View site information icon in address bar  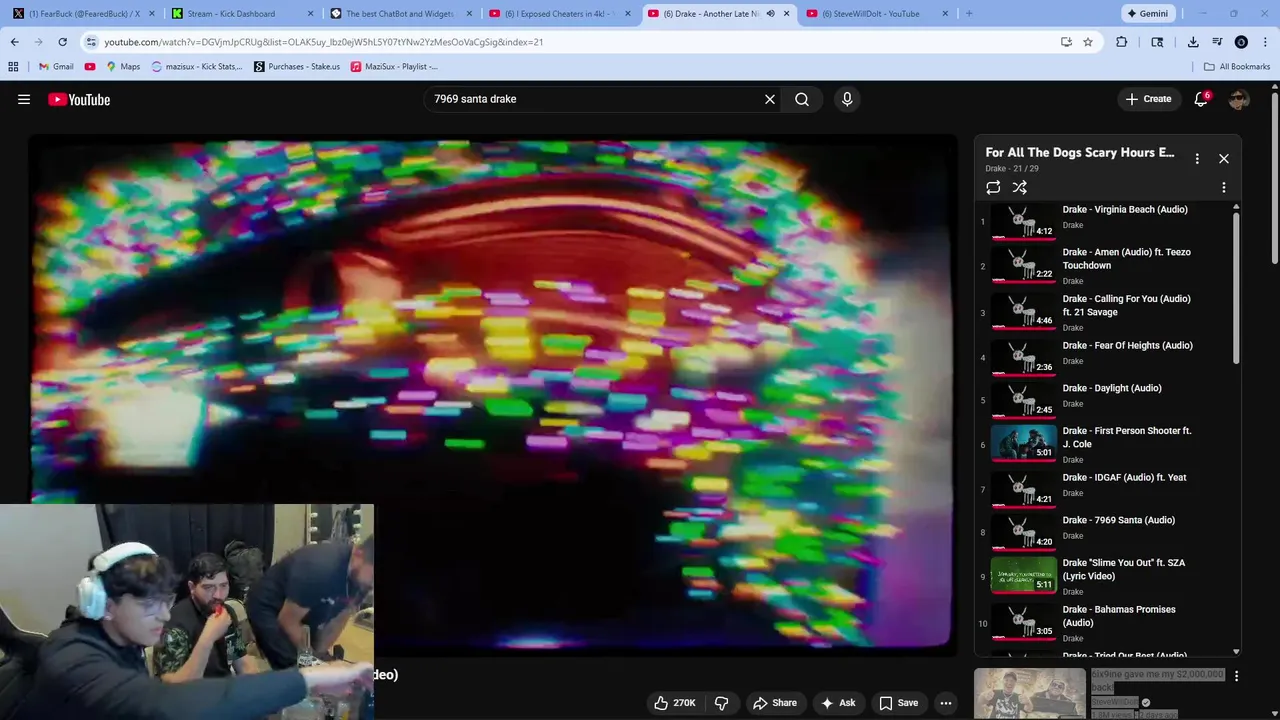(91, 42)
